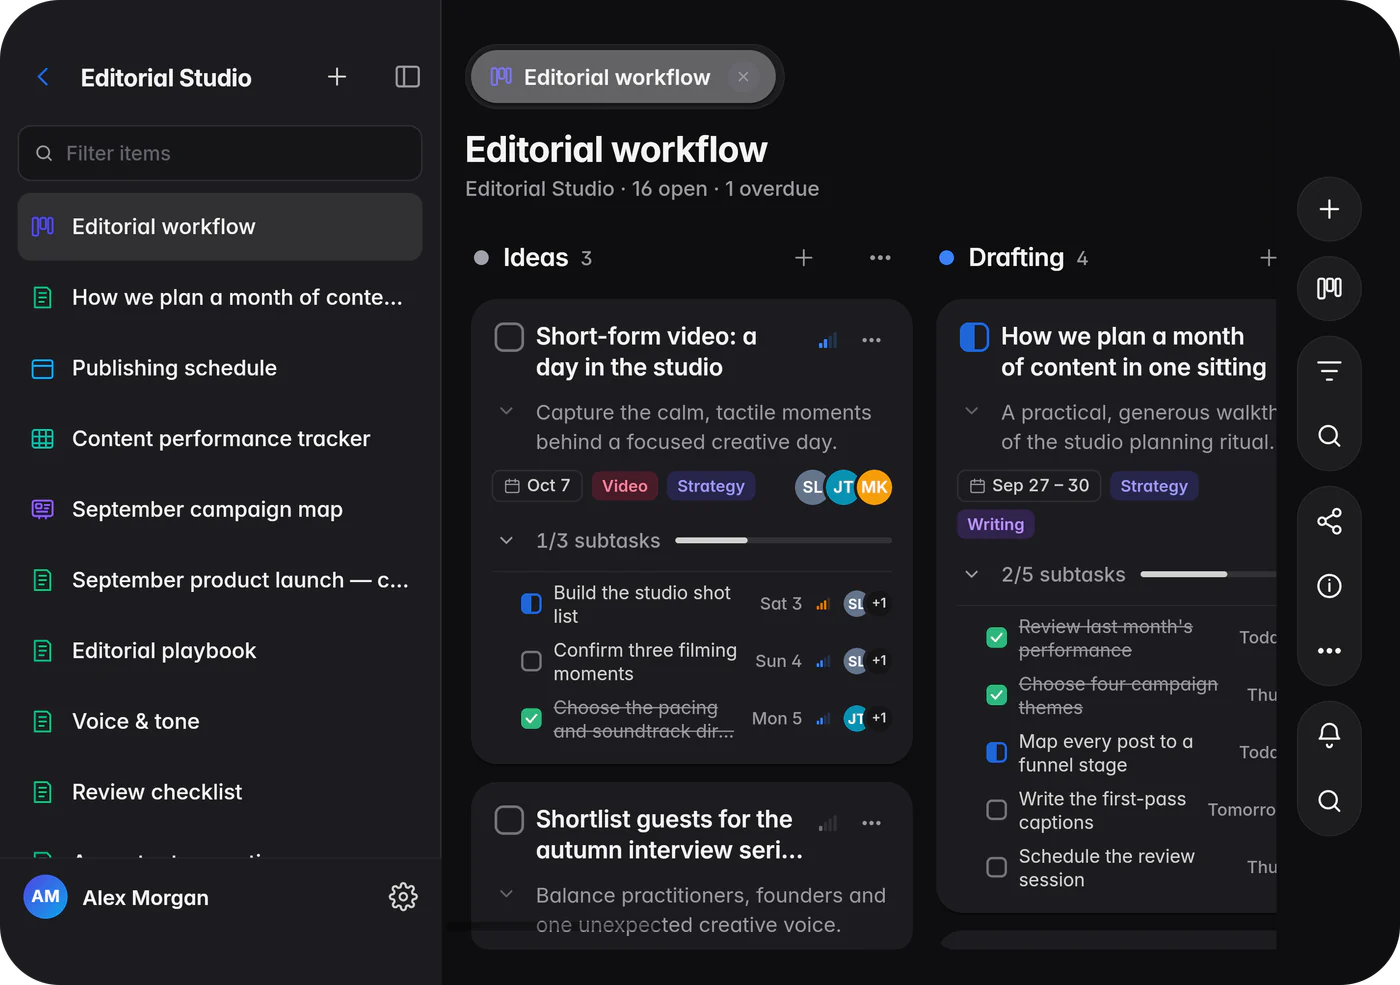Screen dimensions: 1400x985
Task: Add a card to the Ideas column
Action: pos(803,258)
